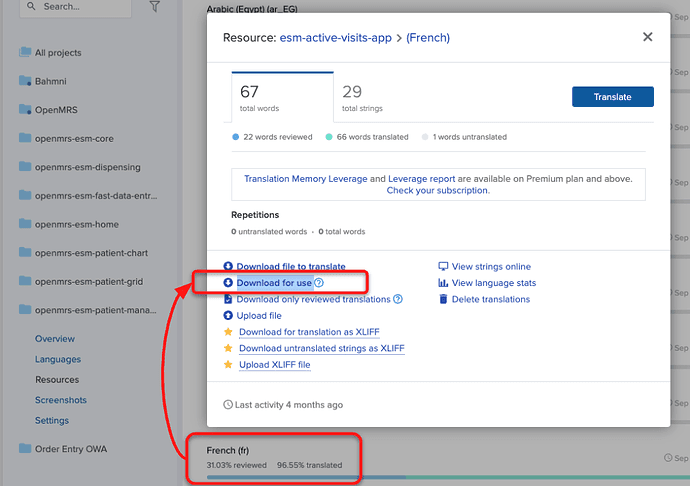Image resolution: width=690 pixels, height=486 pixels.
Task: Click the Translate button
Action: click(x=613, y=97)
